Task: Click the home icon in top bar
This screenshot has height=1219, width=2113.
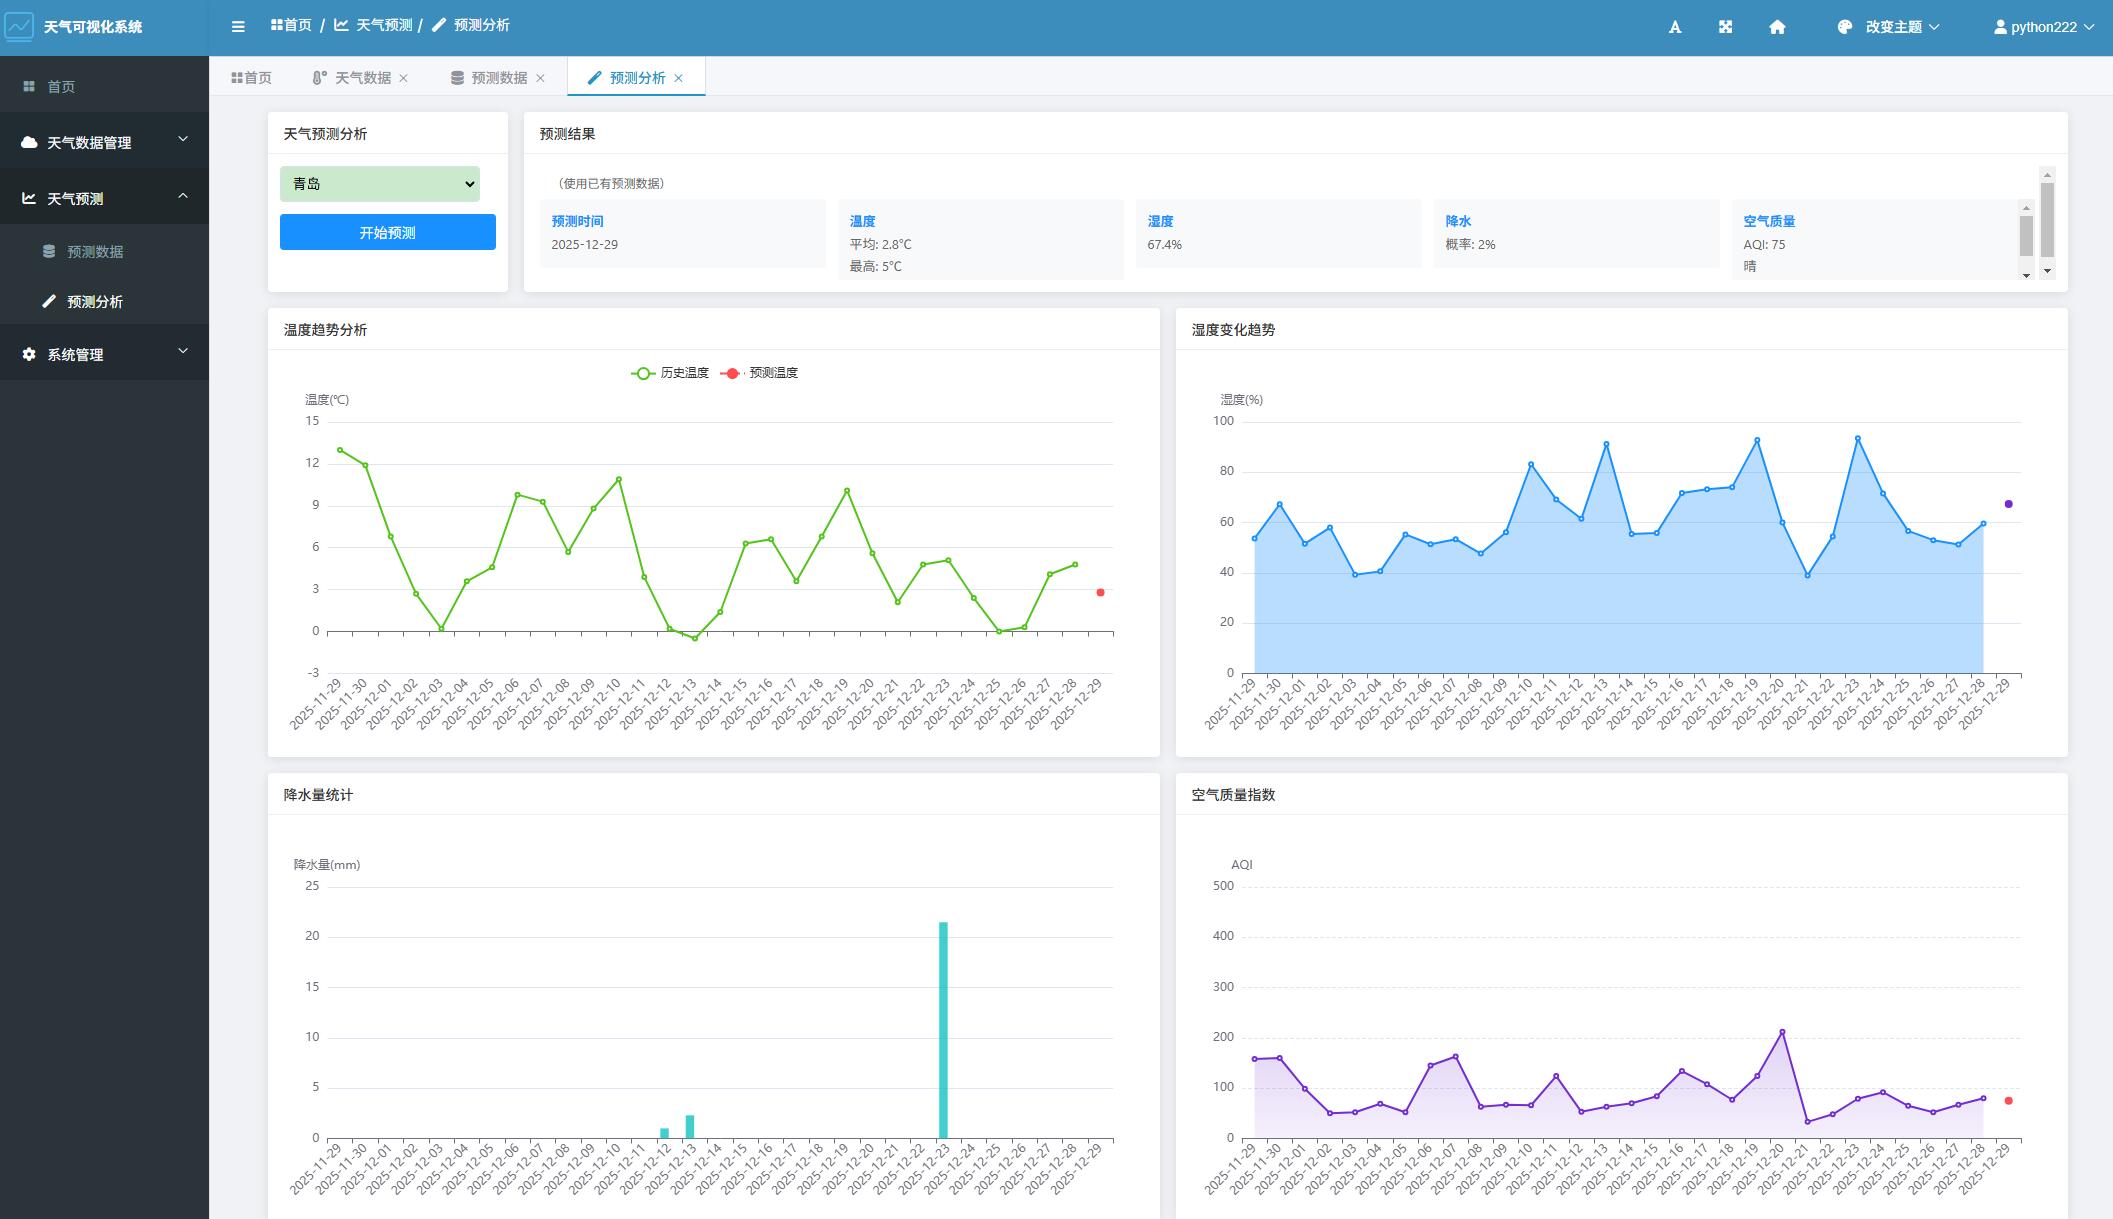Action: [1777, 27]
